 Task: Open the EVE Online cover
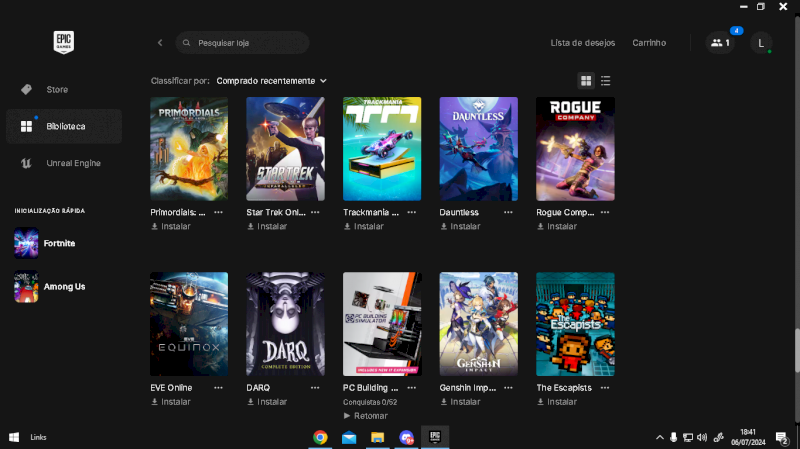(189, 324)
